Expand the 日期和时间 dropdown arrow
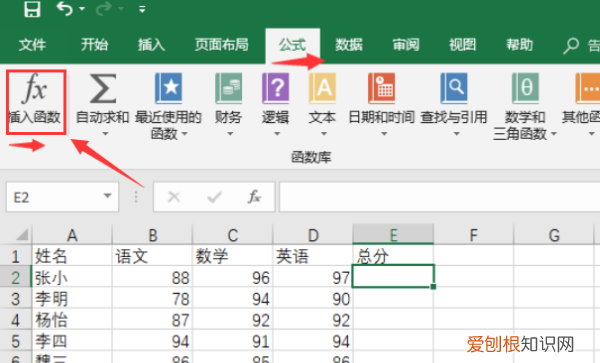The width and height of the screenshot is (600, 363). click(x=384, y=134)
